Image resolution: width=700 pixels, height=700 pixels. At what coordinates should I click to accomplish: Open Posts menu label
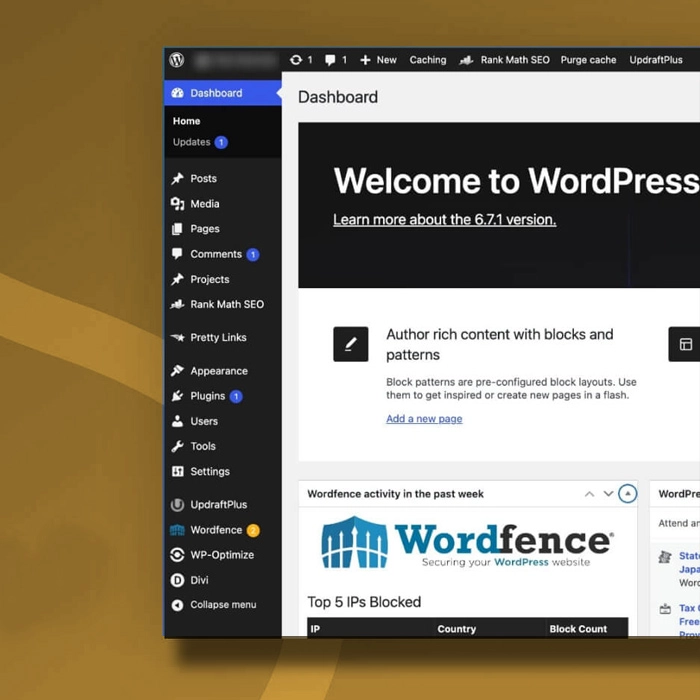pyautogui.click(x=204, y=179)
